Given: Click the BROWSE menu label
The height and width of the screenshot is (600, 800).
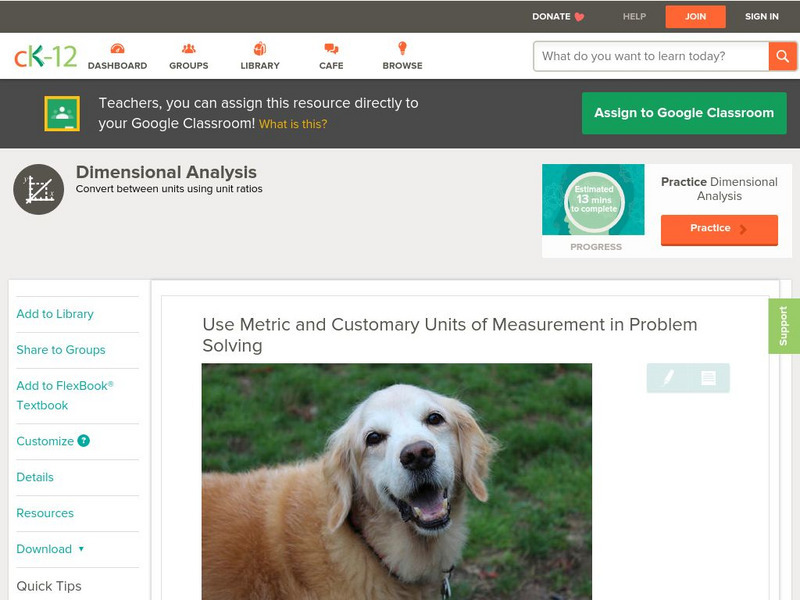Looking at the screenshot, I should tap(402, 66).
